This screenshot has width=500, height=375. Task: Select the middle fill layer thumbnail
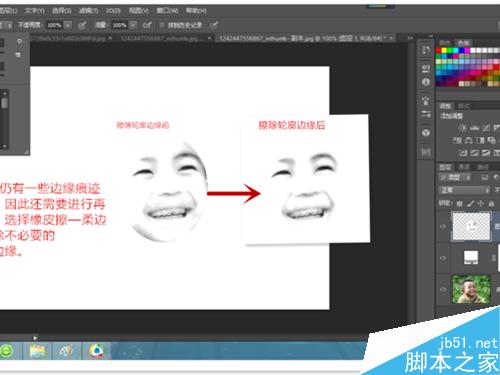pyautogui.click(x=471, y=258)
